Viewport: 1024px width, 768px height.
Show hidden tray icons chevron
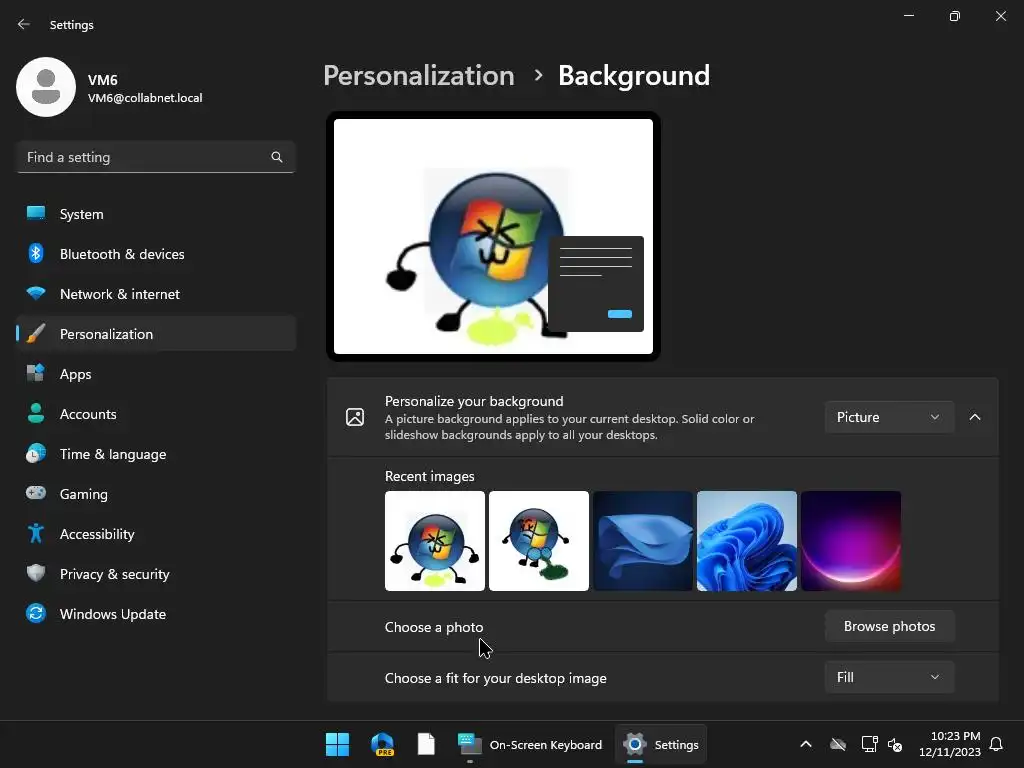click(806, 744)
